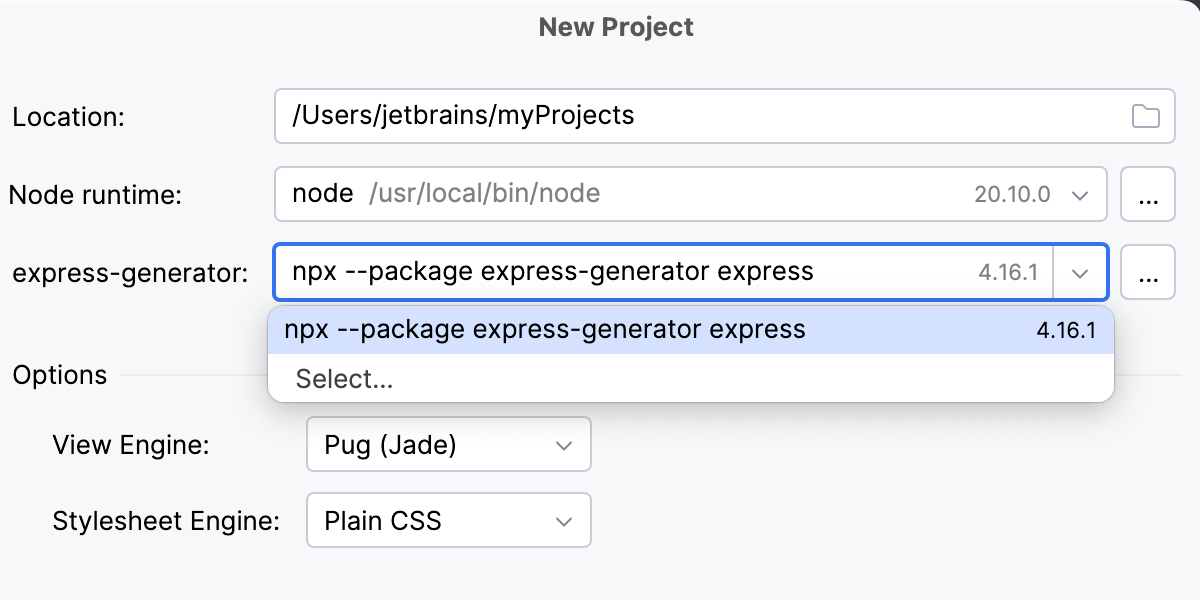This screenshot has height=600, width=1200.
Task: Click the New Project title
Action: point(616,26)
